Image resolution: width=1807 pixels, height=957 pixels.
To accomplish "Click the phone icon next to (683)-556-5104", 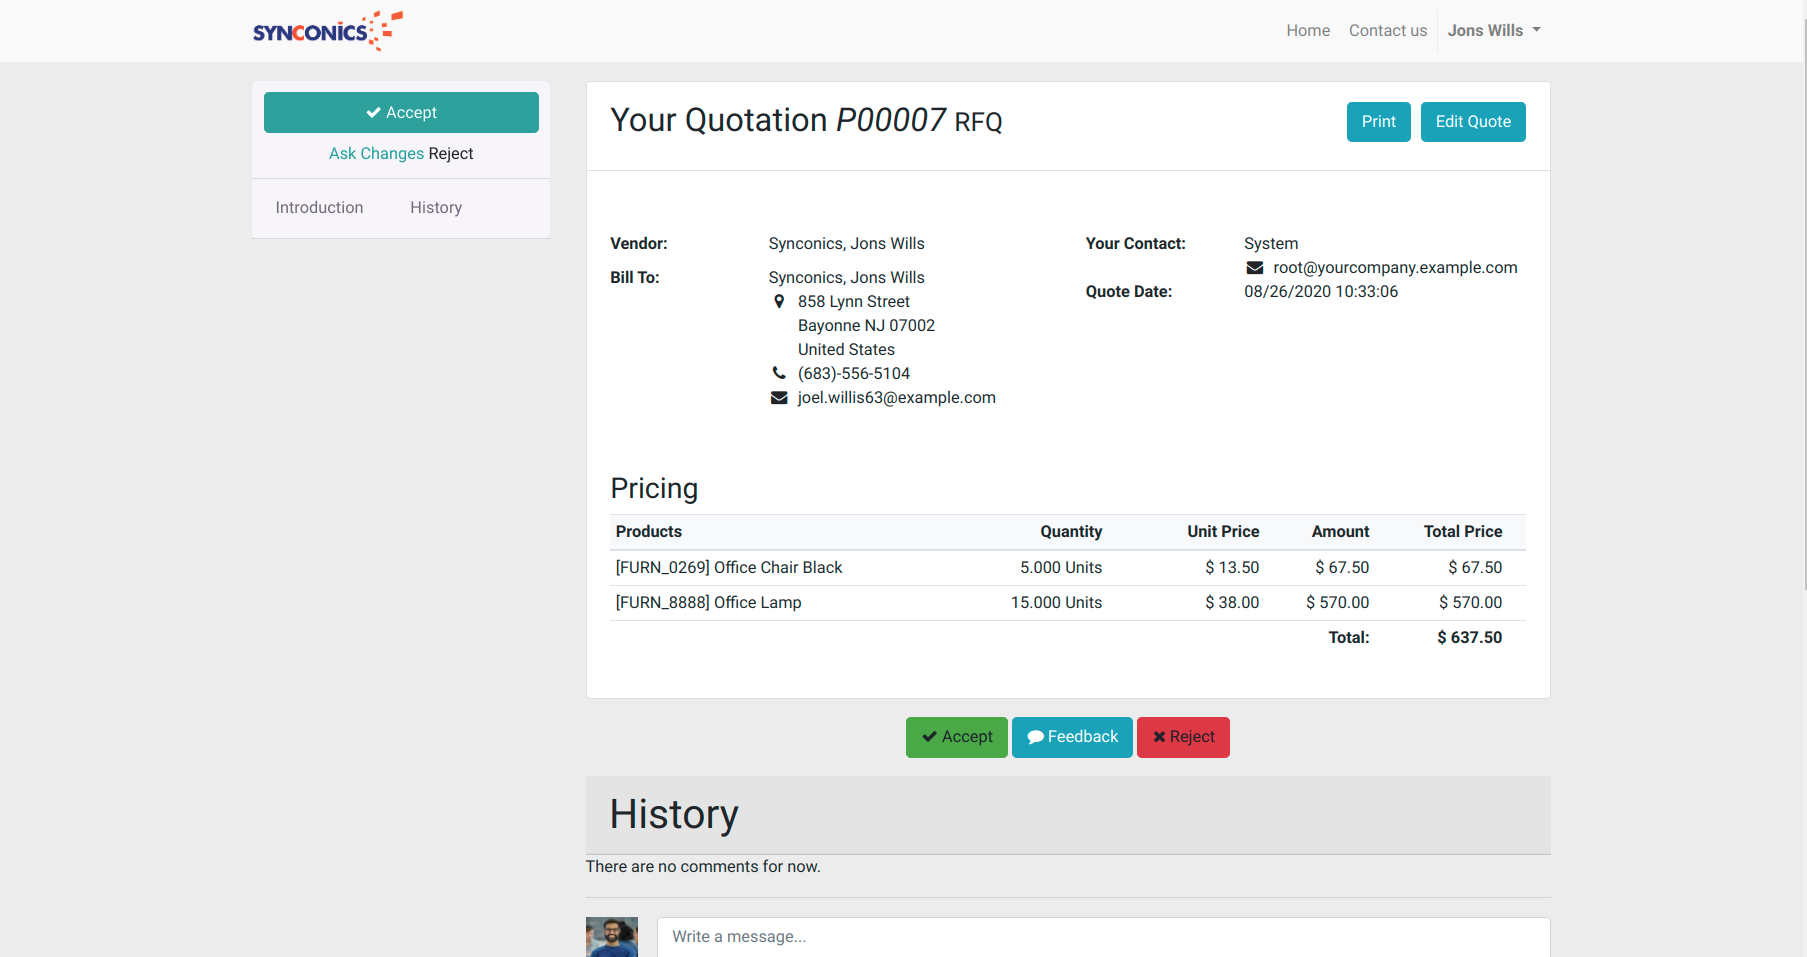I will click(779, 374).
